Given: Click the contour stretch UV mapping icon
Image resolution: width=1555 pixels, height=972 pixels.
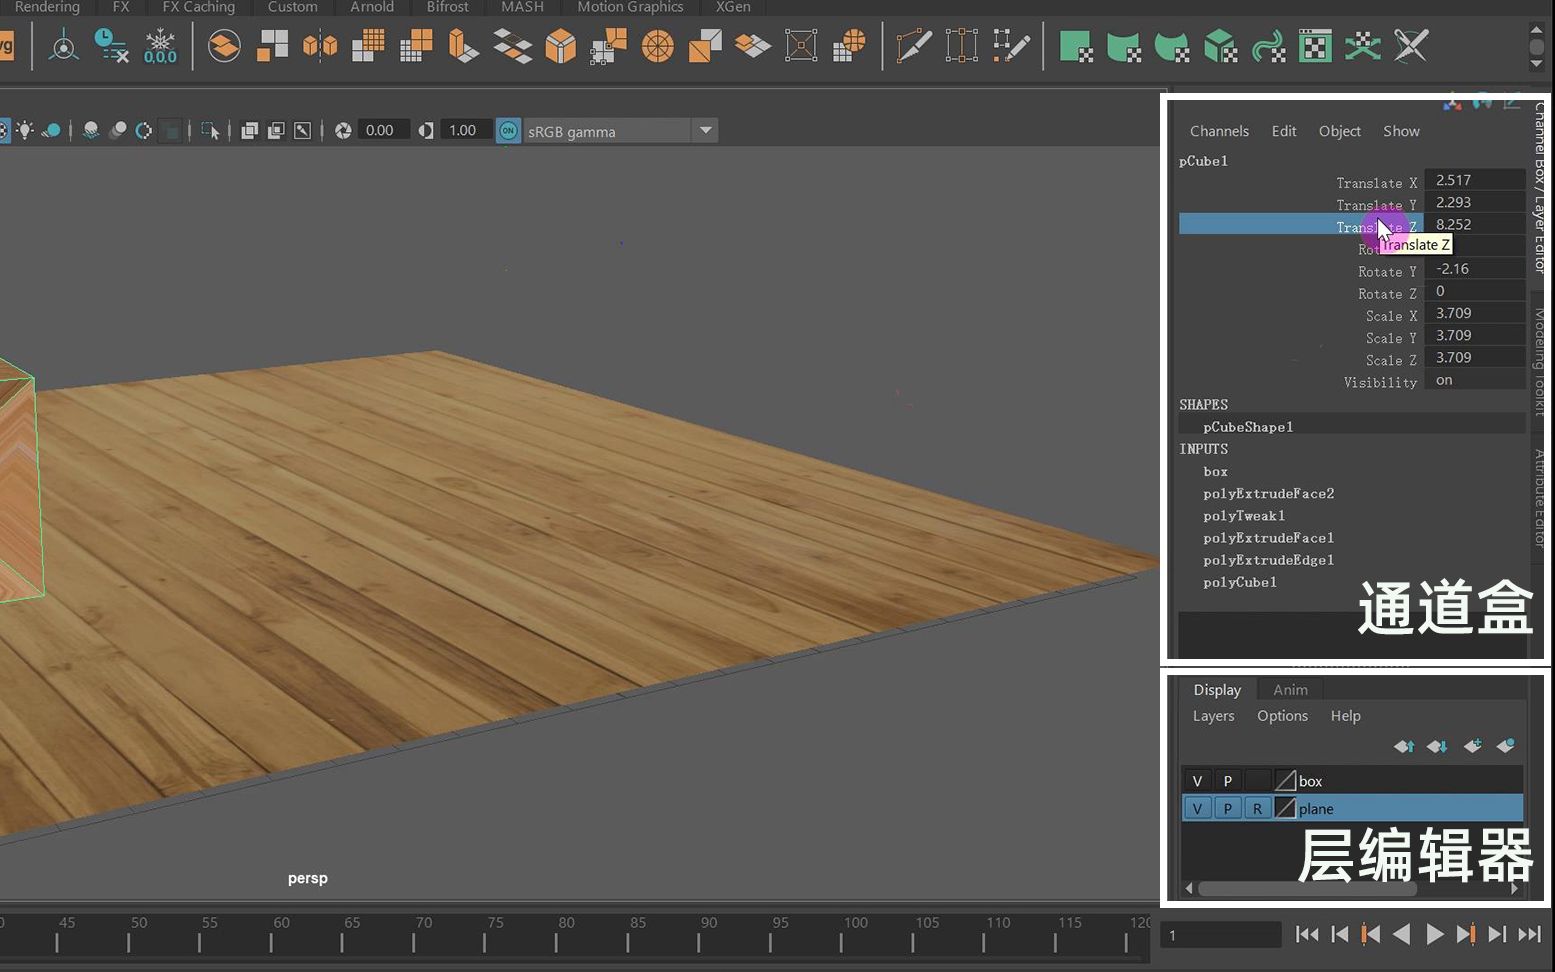Looking at the screenshot, I should tap(1268, 46).
